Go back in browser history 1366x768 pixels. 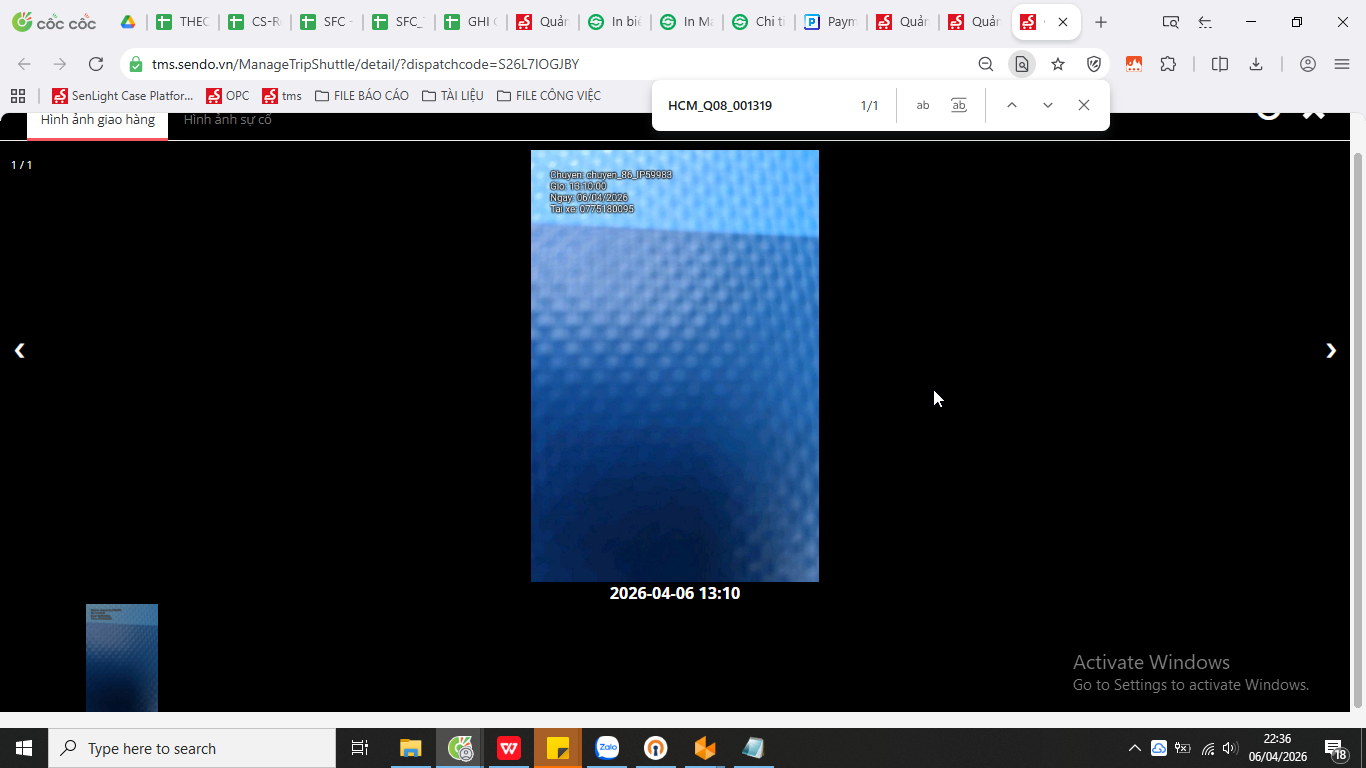tap(24, 64)
